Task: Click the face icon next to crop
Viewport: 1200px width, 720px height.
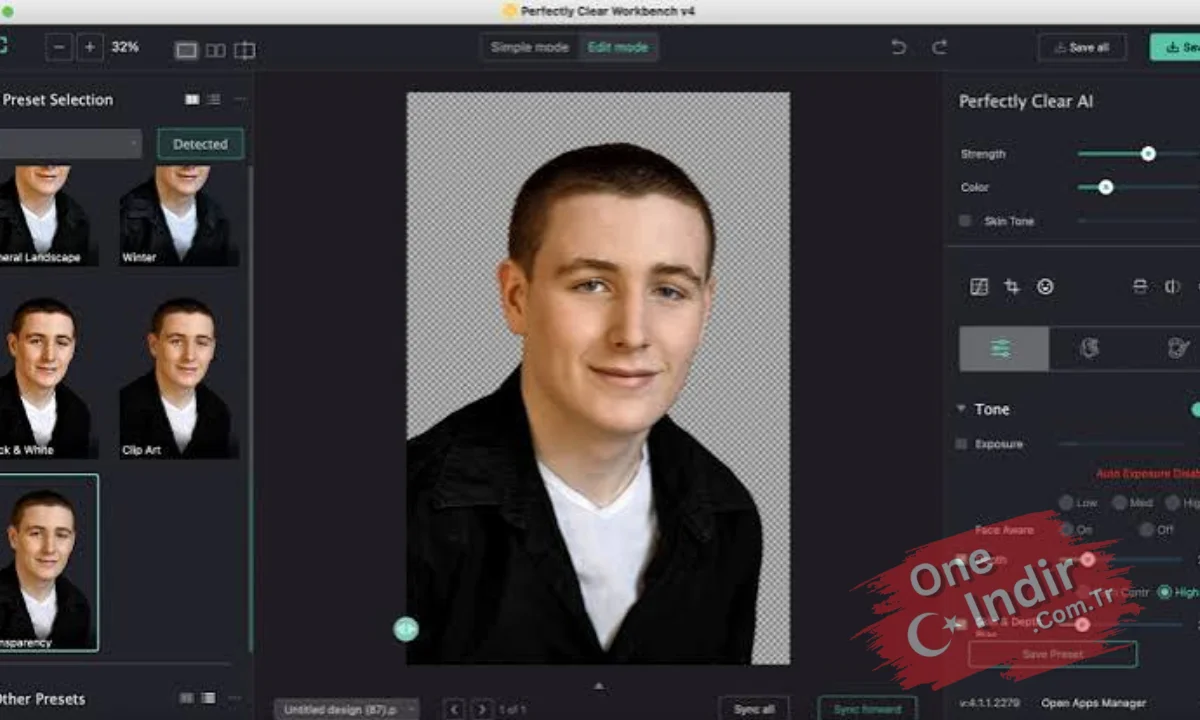Action: coord(1045,287)
